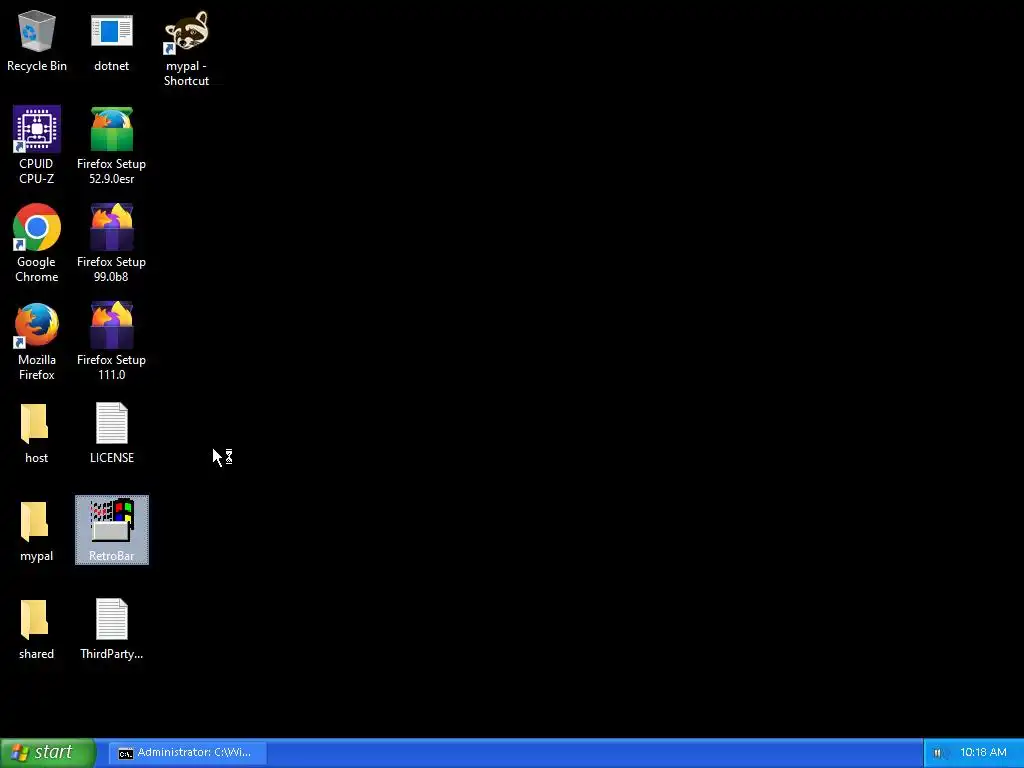Click the 10:18 AM clock
This screenshot has width=1024, height=768.
tap(983, 752)
